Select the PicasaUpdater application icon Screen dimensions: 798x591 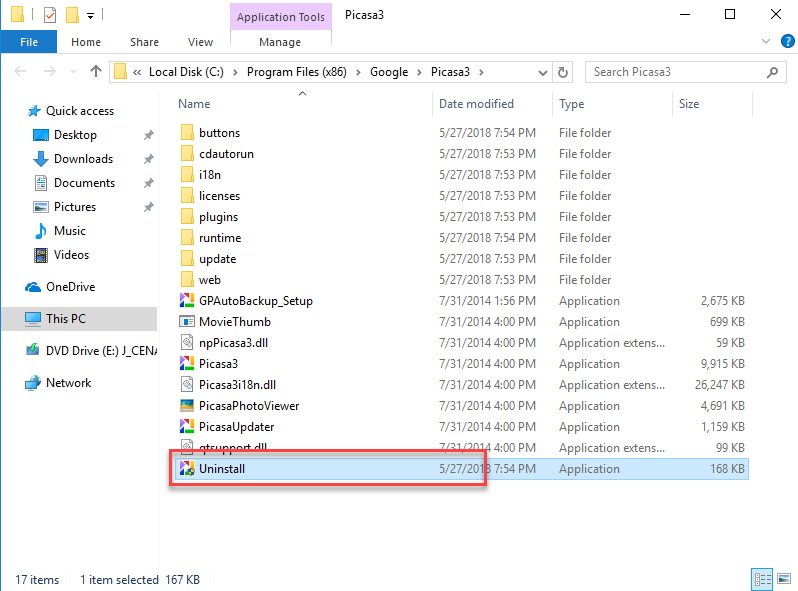[x=187, y=427]
